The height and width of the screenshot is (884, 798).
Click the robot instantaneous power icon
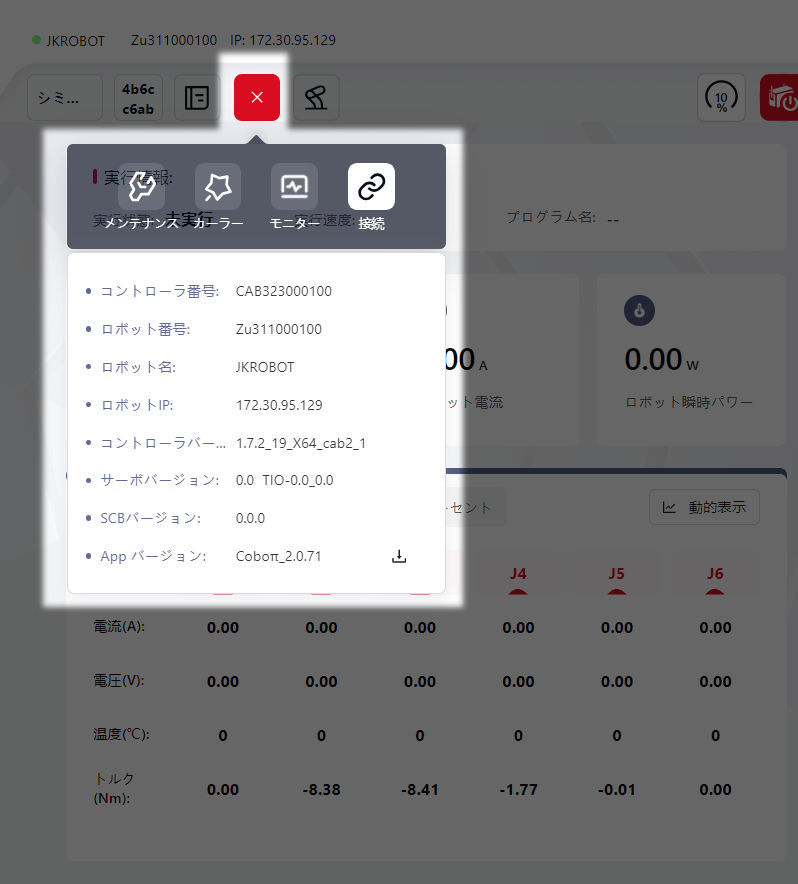639,311
